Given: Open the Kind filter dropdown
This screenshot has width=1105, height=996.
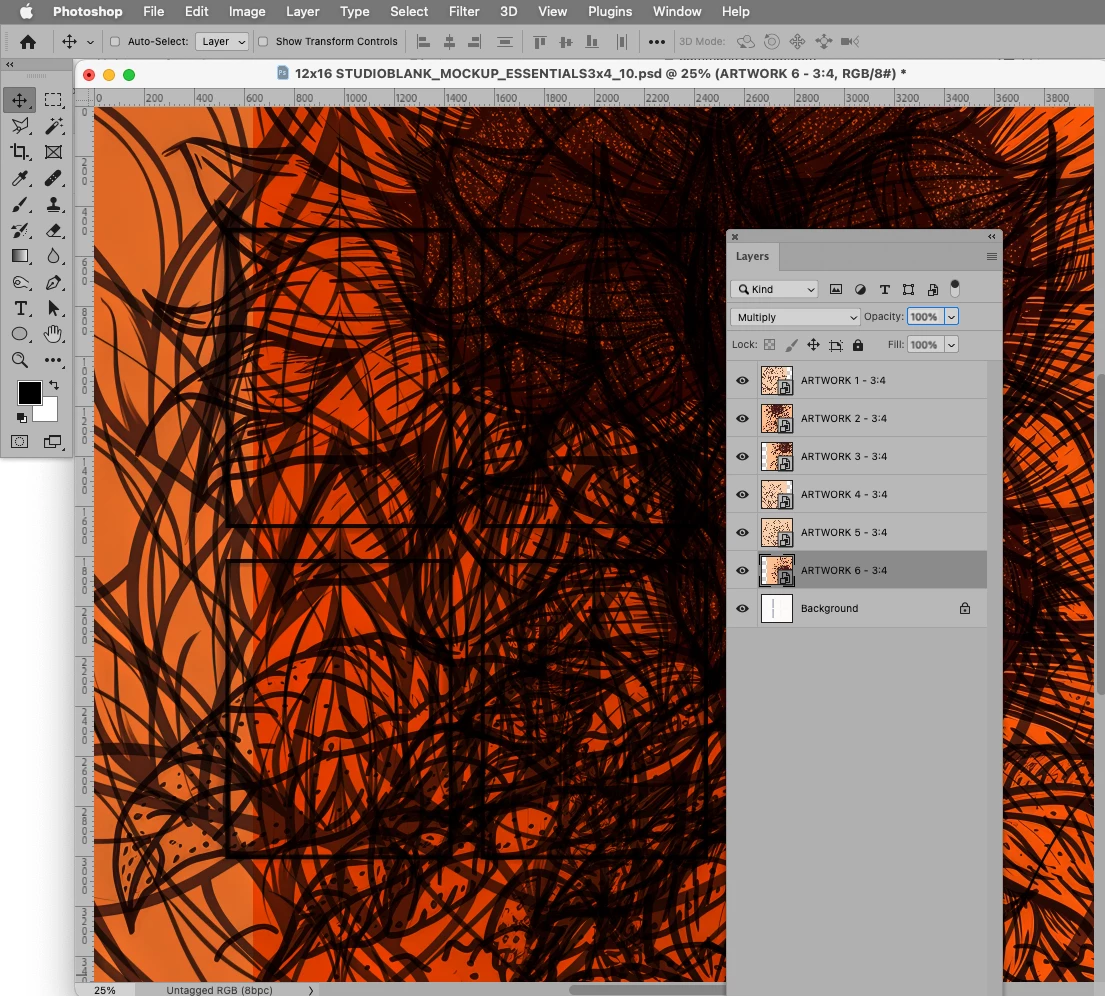Looking at the screenshot, I should [774, 289].
